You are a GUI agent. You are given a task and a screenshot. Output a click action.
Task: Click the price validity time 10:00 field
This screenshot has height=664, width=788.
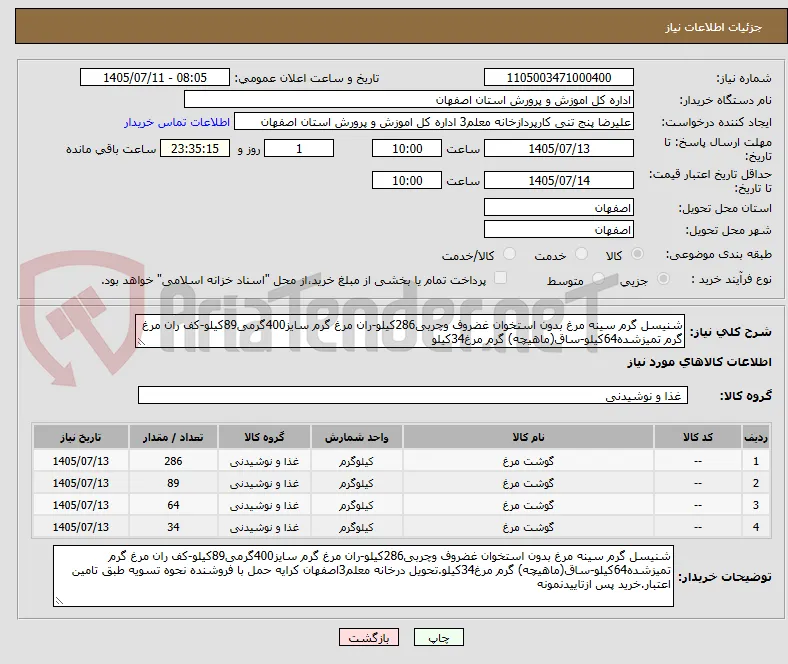(x=407, y=180)
